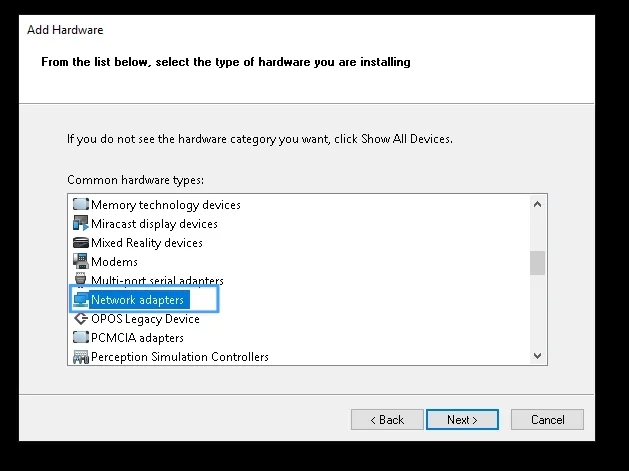
Task: Click the Multi-port serial adapters icon
Action: click(81, 281)
